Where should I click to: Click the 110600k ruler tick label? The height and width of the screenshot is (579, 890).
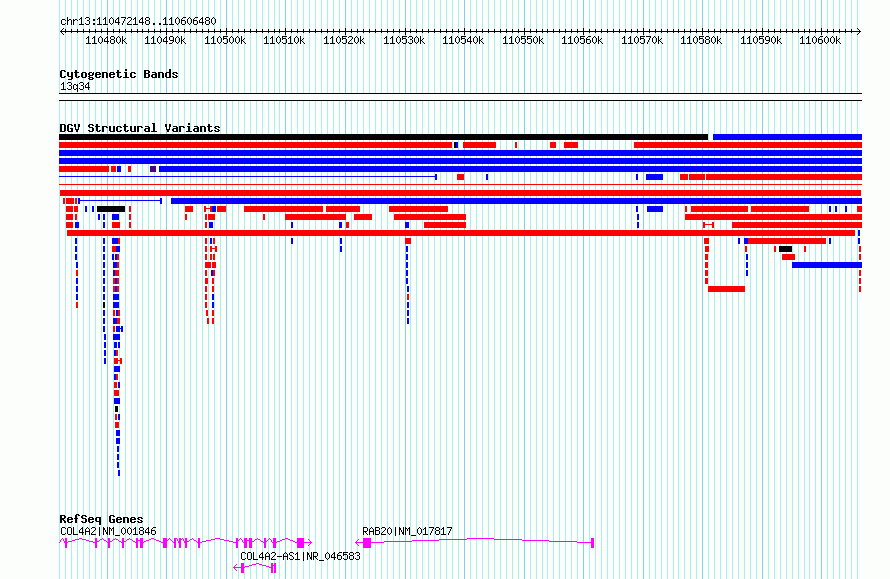pos(820,40)
